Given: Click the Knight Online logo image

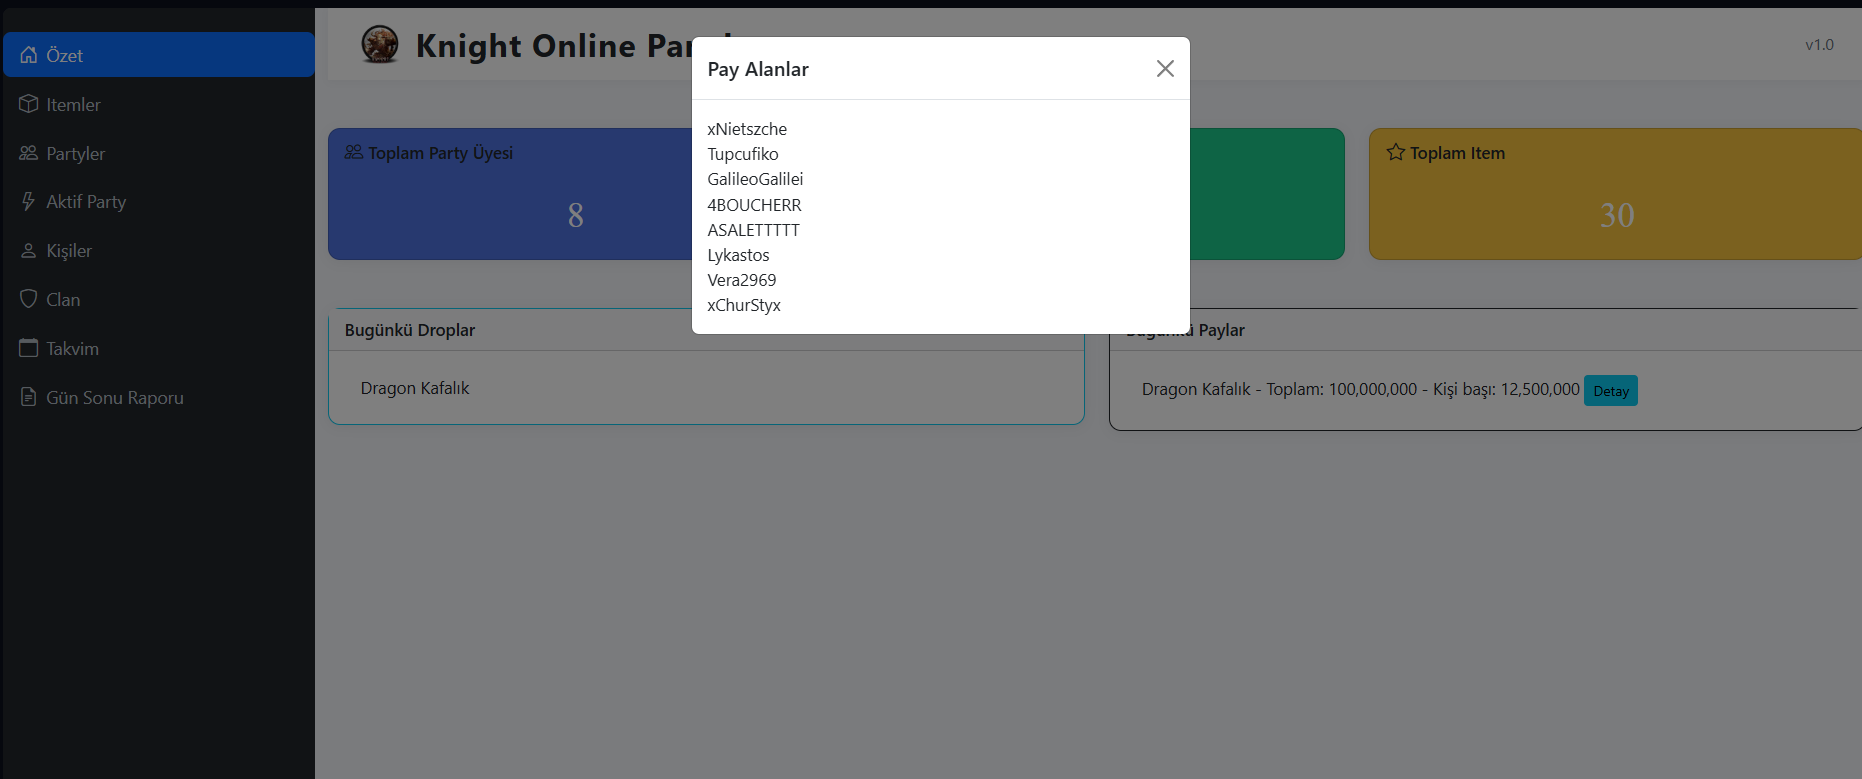Looking at the screenshot, I should (x=380, y=45).
